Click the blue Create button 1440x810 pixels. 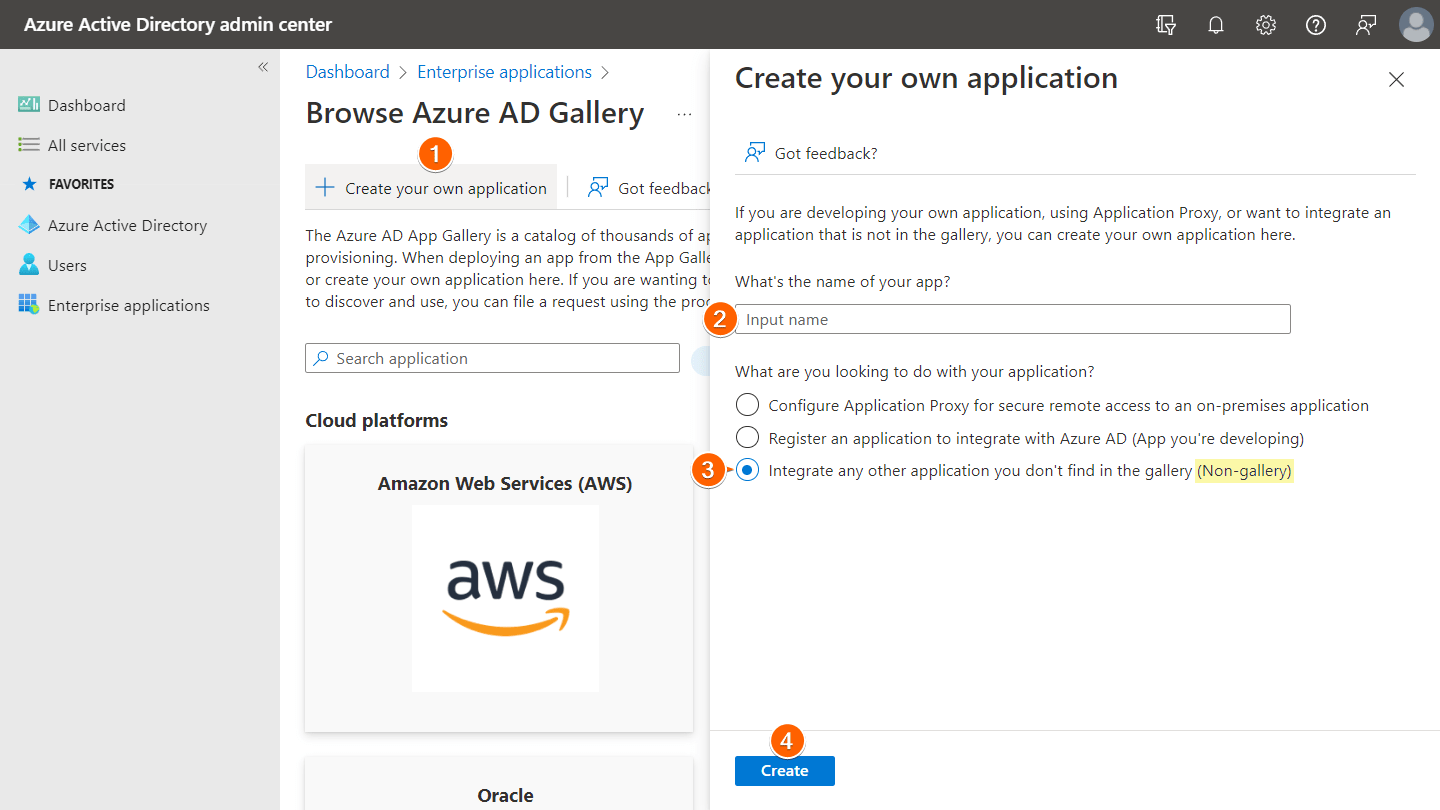point(784,771)
